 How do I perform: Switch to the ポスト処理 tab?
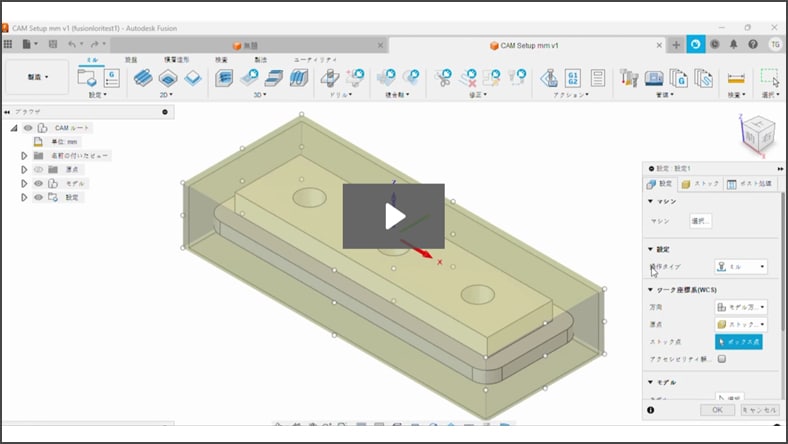[749, 184]
